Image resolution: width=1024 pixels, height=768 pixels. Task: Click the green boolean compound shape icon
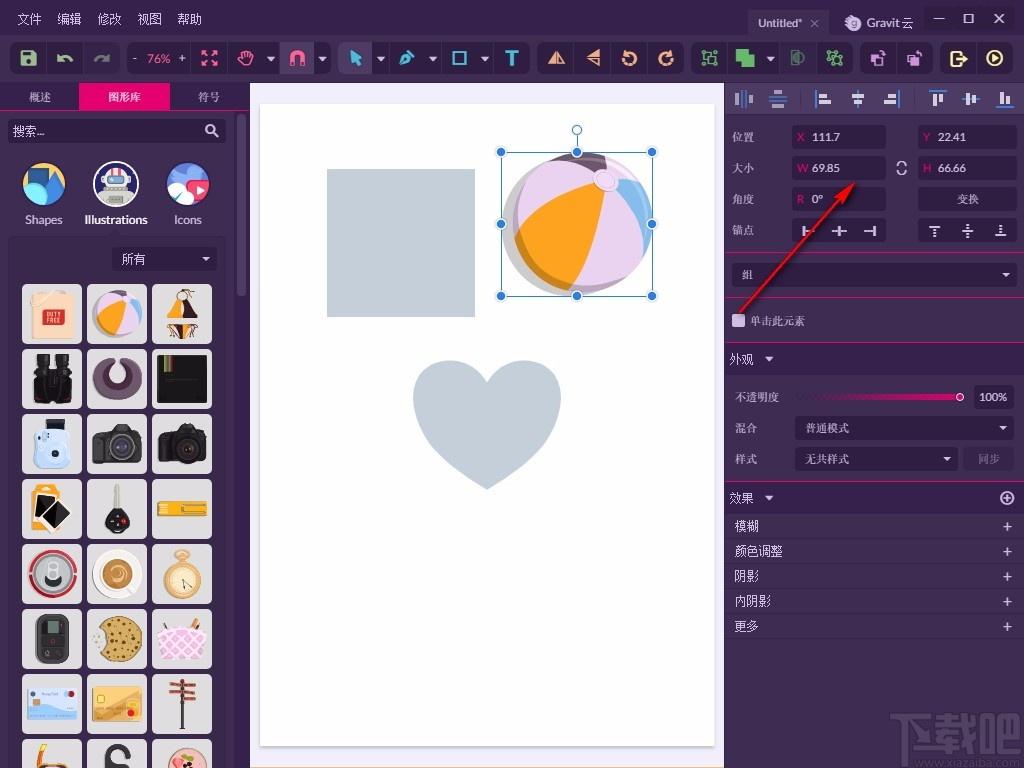point(745,58)
